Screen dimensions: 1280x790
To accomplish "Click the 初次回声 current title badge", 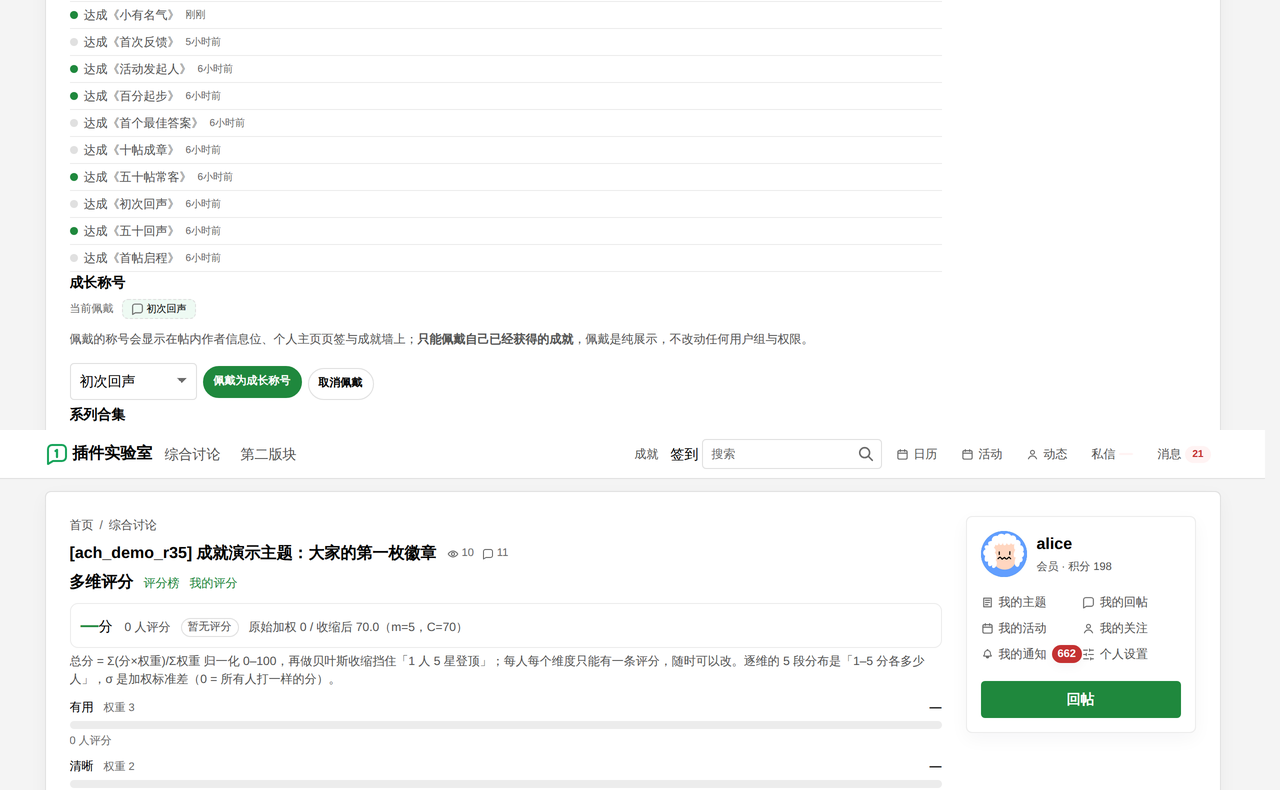I will coord(159,309).
